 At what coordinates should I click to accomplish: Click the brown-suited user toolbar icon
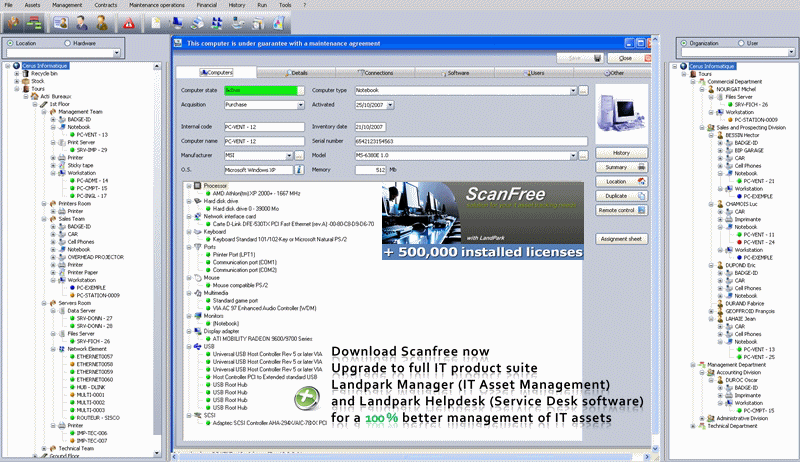click(102, 23)
